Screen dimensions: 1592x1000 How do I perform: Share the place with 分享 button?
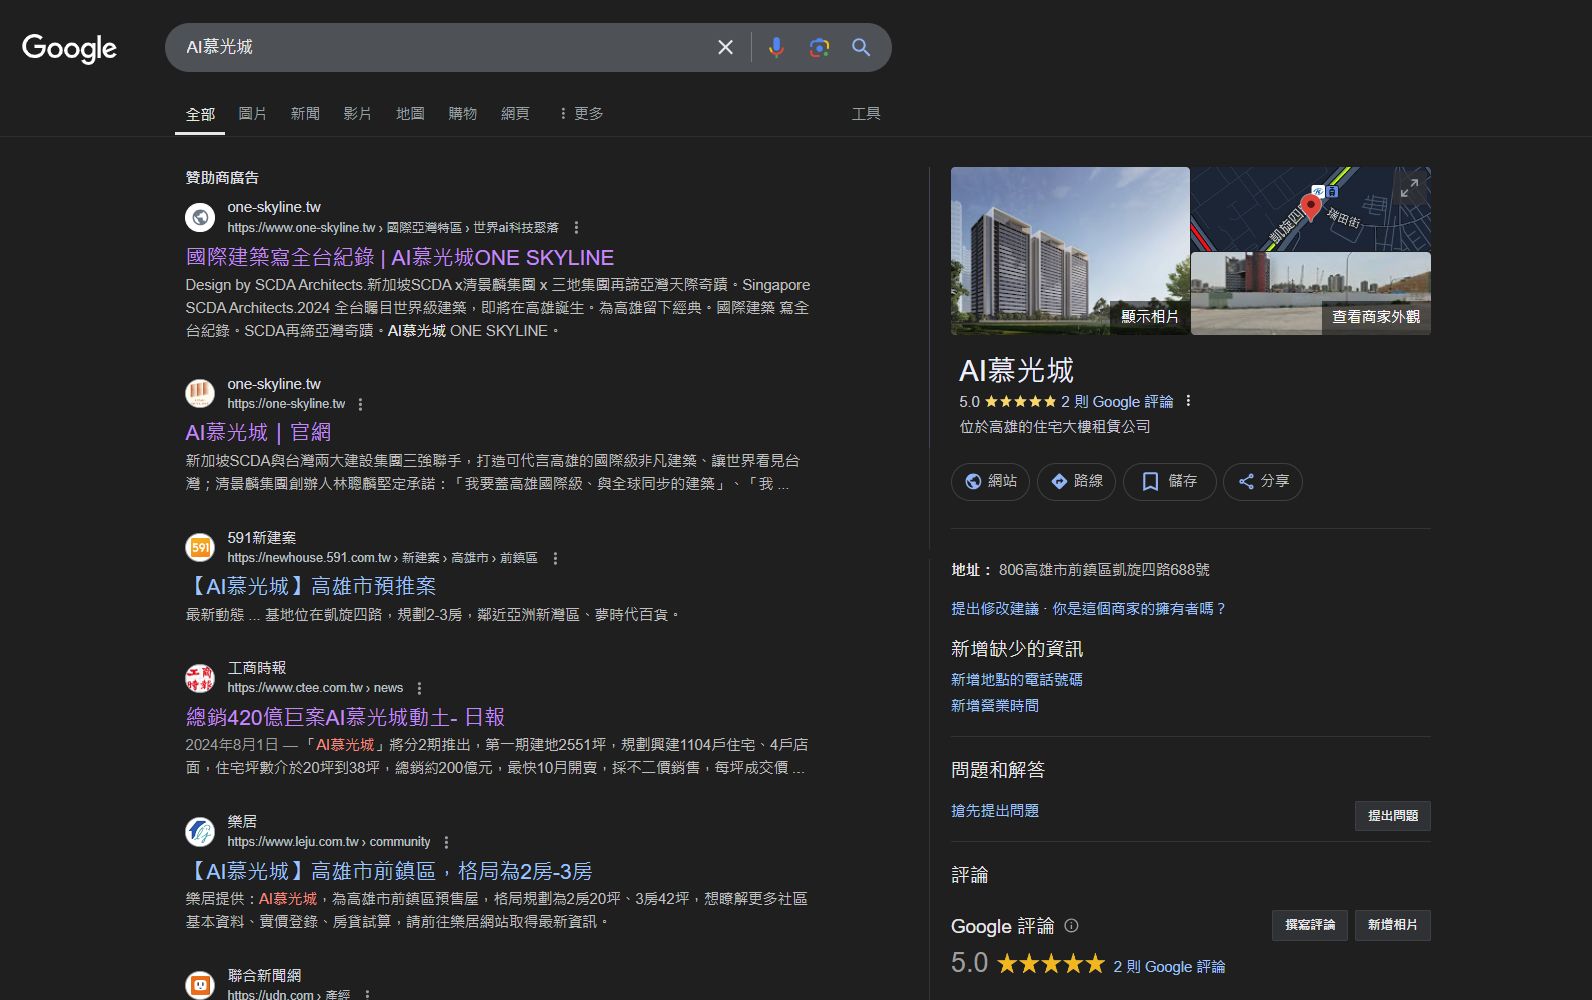click(x=1263, y=482)
